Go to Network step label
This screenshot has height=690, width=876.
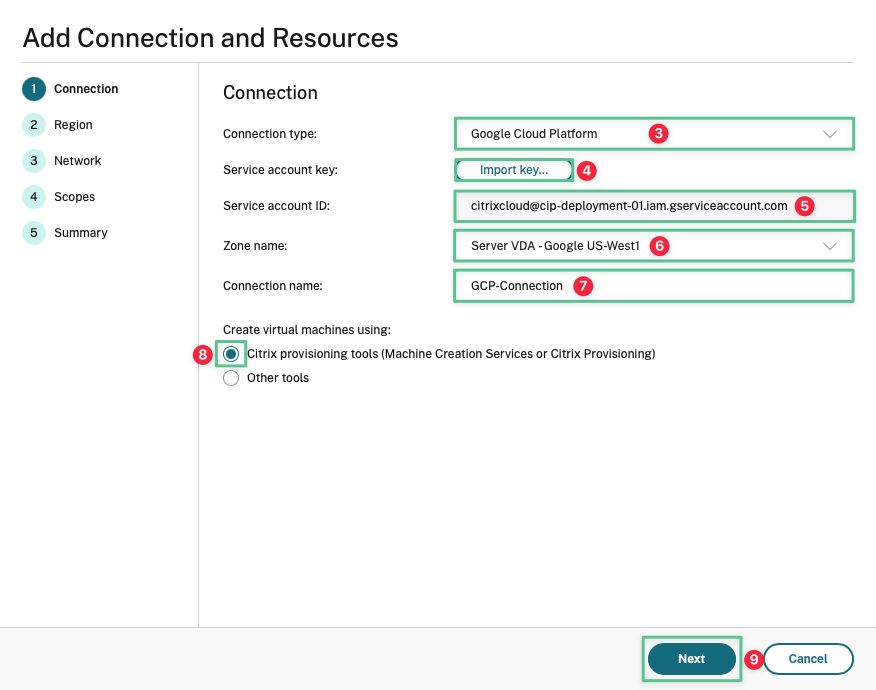pyautogui.click(x=78, y=161)
